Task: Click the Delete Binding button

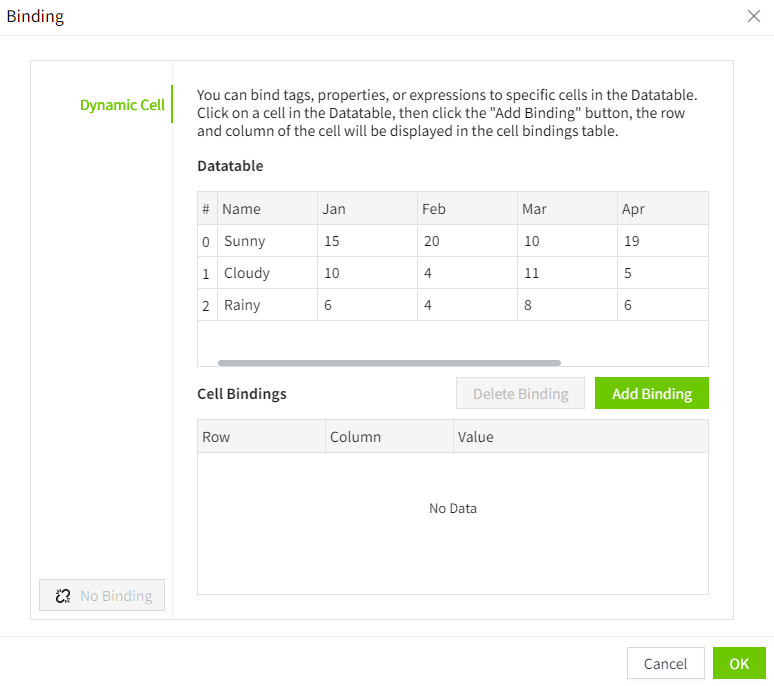Action: click(520, 394)
